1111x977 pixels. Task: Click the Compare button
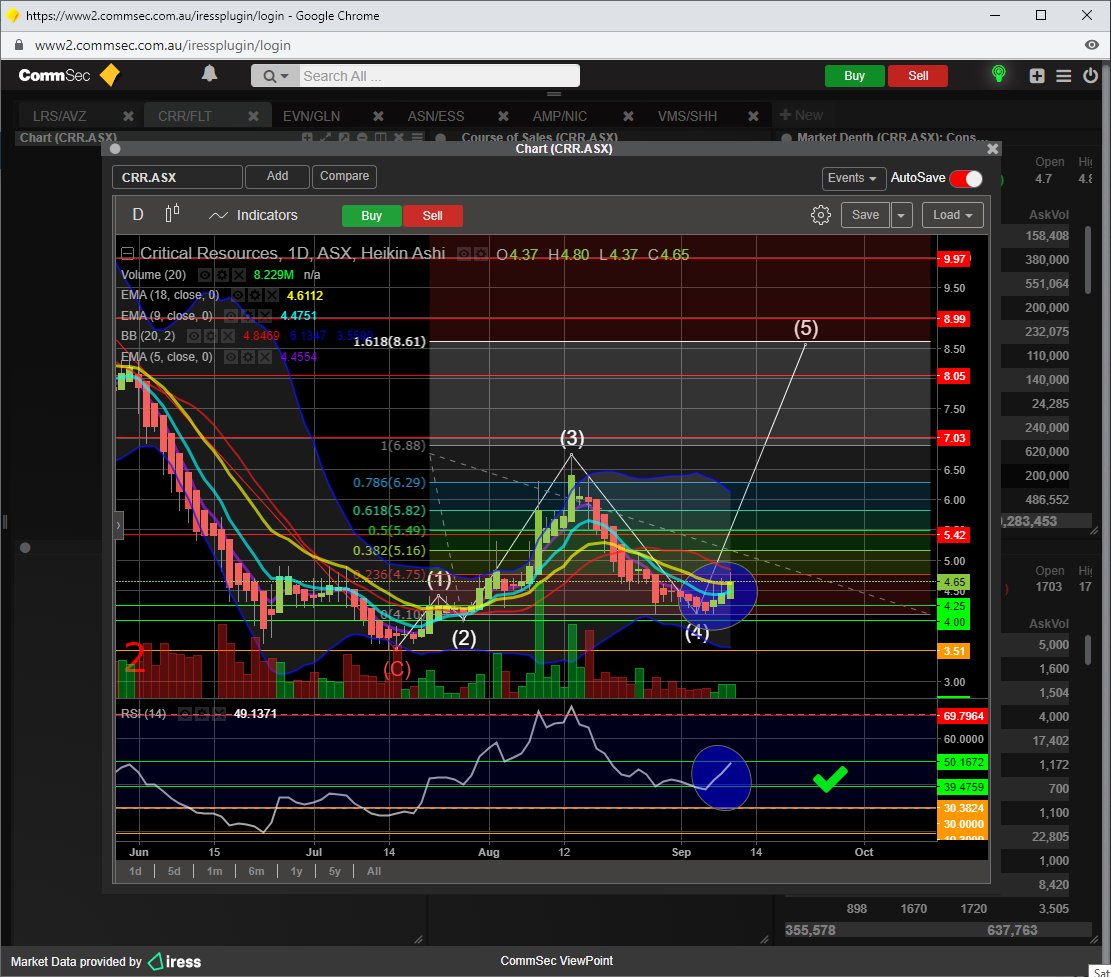click(344, 177)
